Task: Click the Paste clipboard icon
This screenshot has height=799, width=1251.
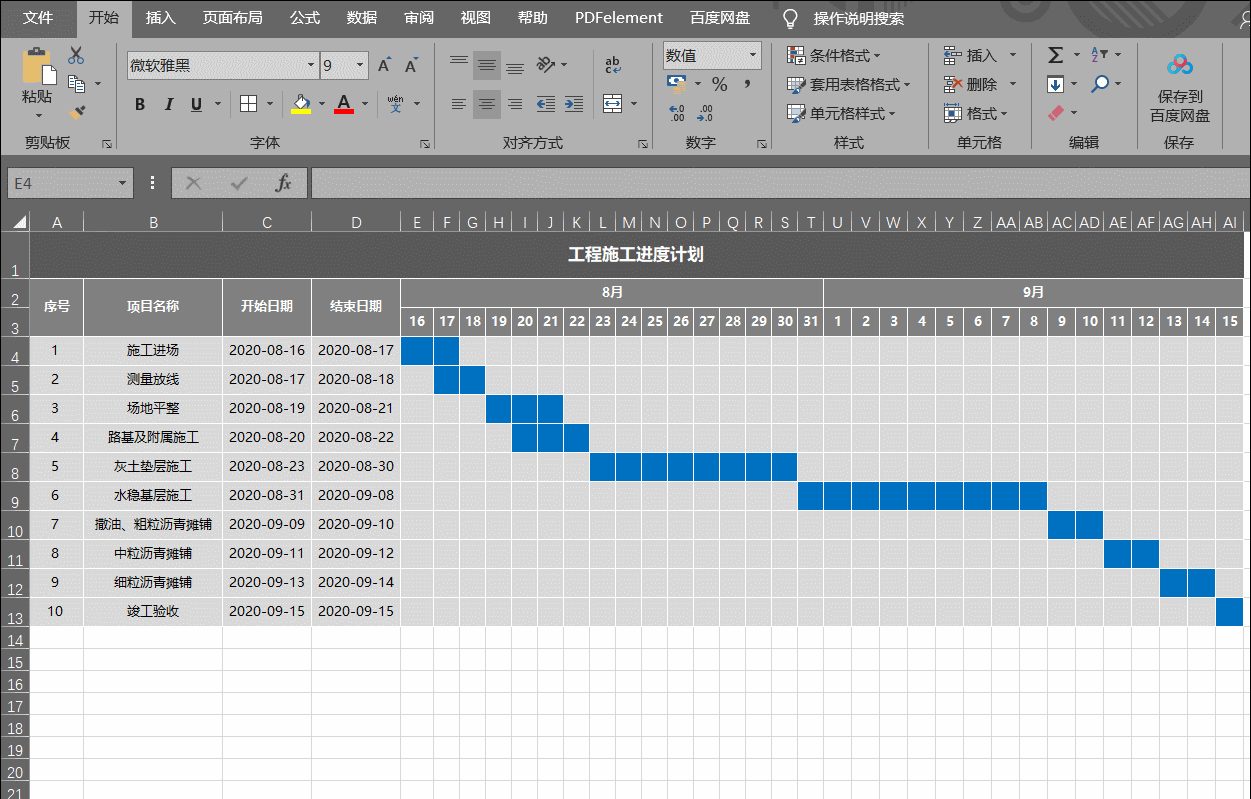Action: click(x=39, y=65)
